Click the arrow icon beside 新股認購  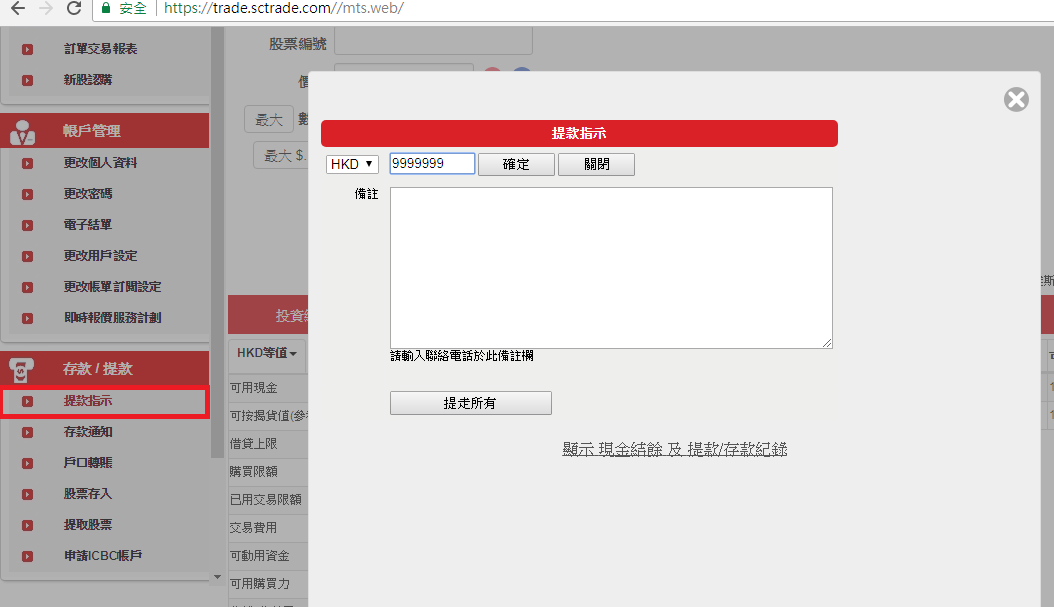click(x=27, y=80)
